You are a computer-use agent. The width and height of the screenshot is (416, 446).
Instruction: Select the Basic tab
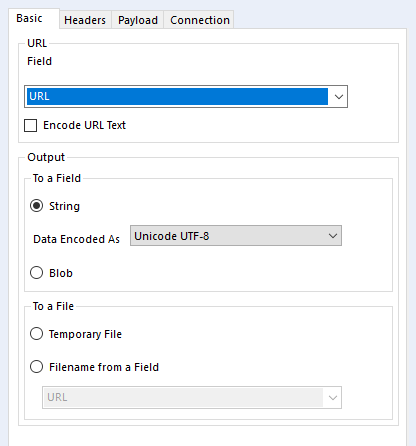pyautogui.click(x=29, y=18)
